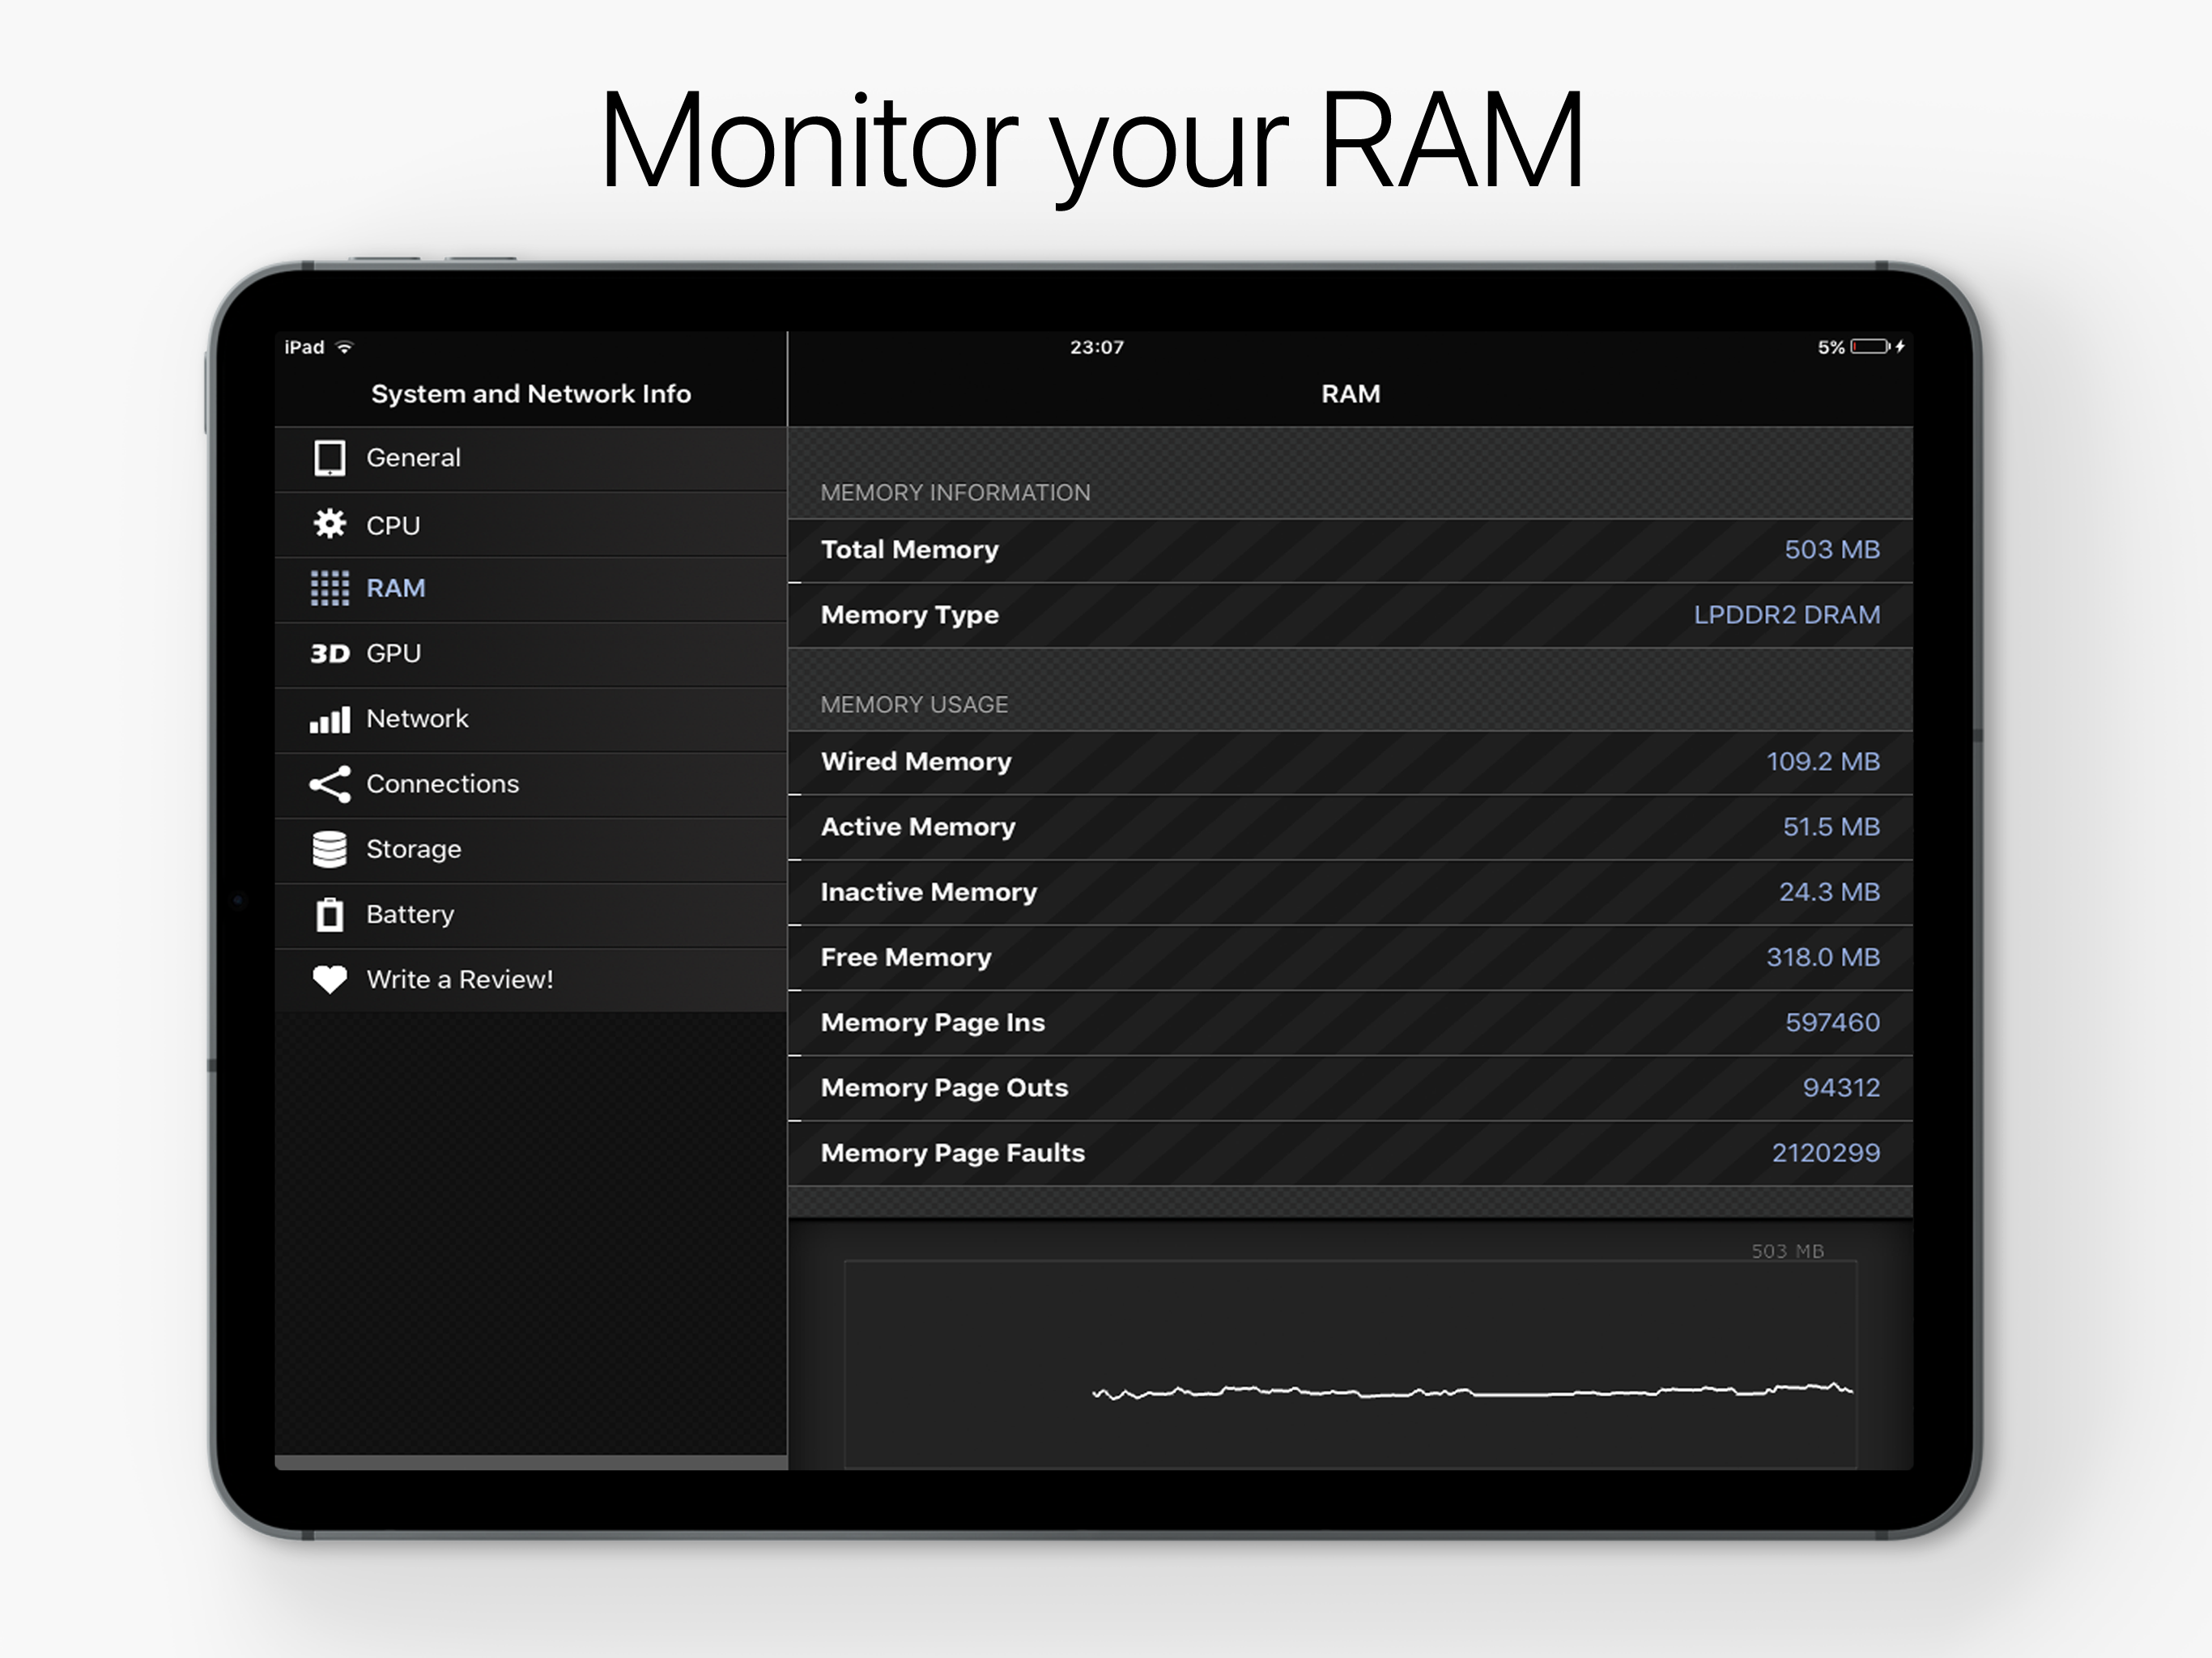The height and width of the screenshot is (1658, 2212).
Task: Select the Total Memory row
Action: (1350, 550)
